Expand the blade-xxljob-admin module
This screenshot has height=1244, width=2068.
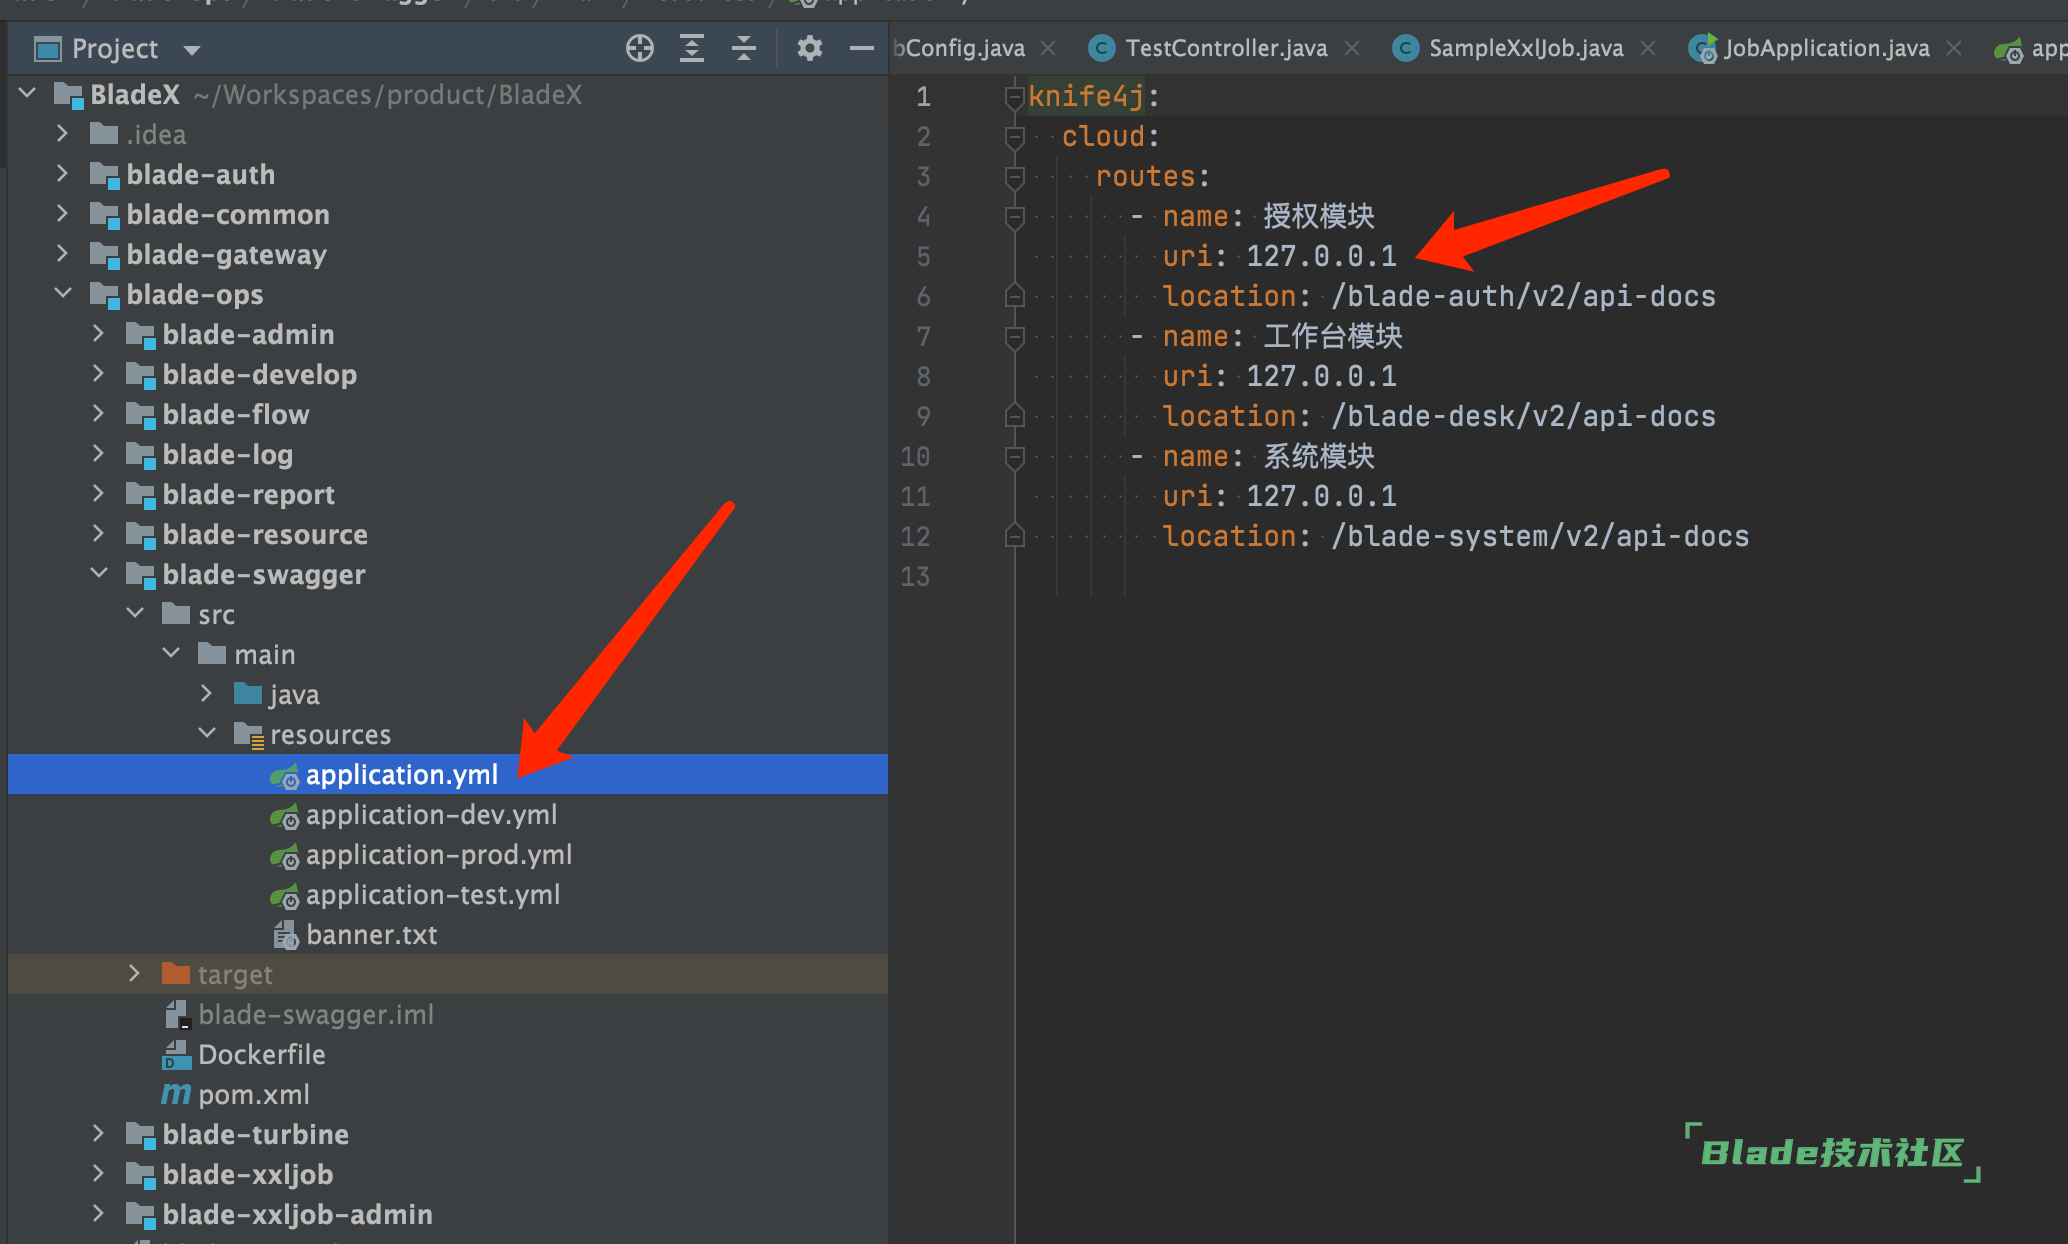(99, 1214)
